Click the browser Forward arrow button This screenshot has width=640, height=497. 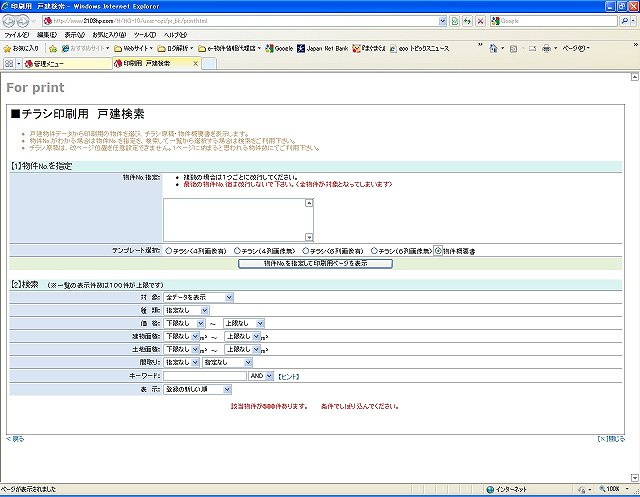point(22,21)
